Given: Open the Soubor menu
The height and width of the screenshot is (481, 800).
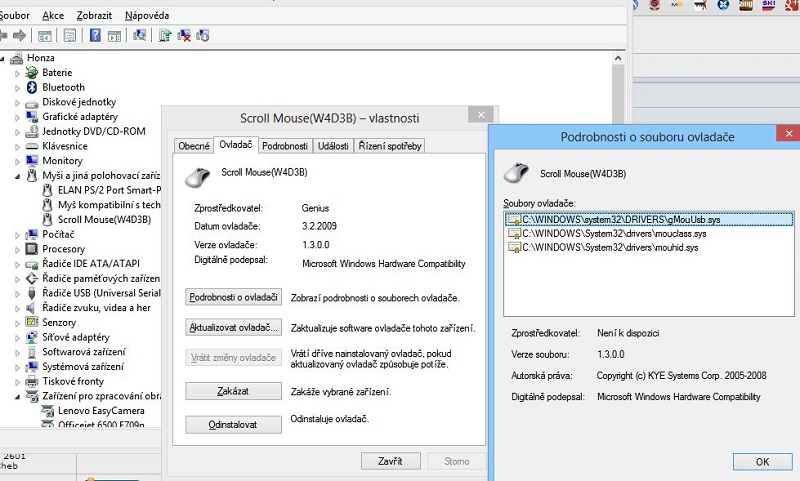Looking at the screenshot, I should click(x=14, y=16).
